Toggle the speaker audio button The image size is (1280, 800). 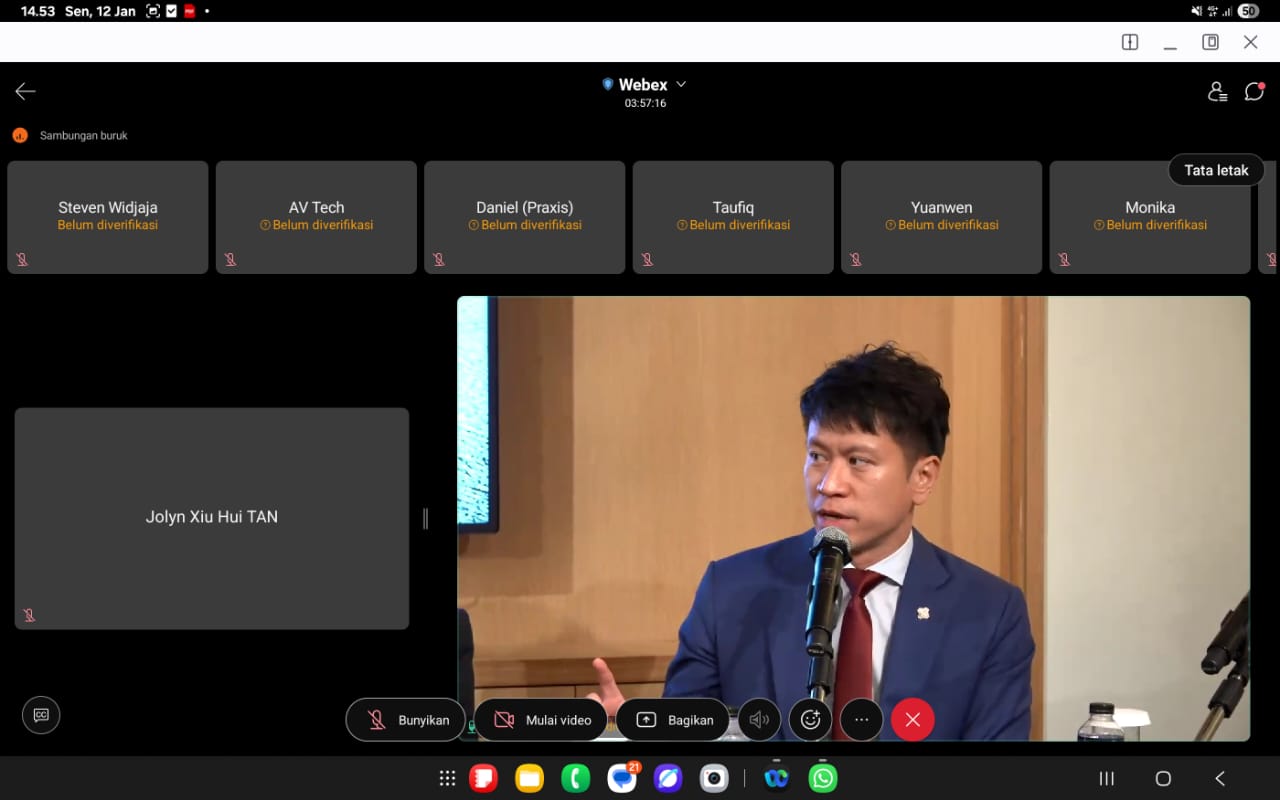tap(759, 720)
